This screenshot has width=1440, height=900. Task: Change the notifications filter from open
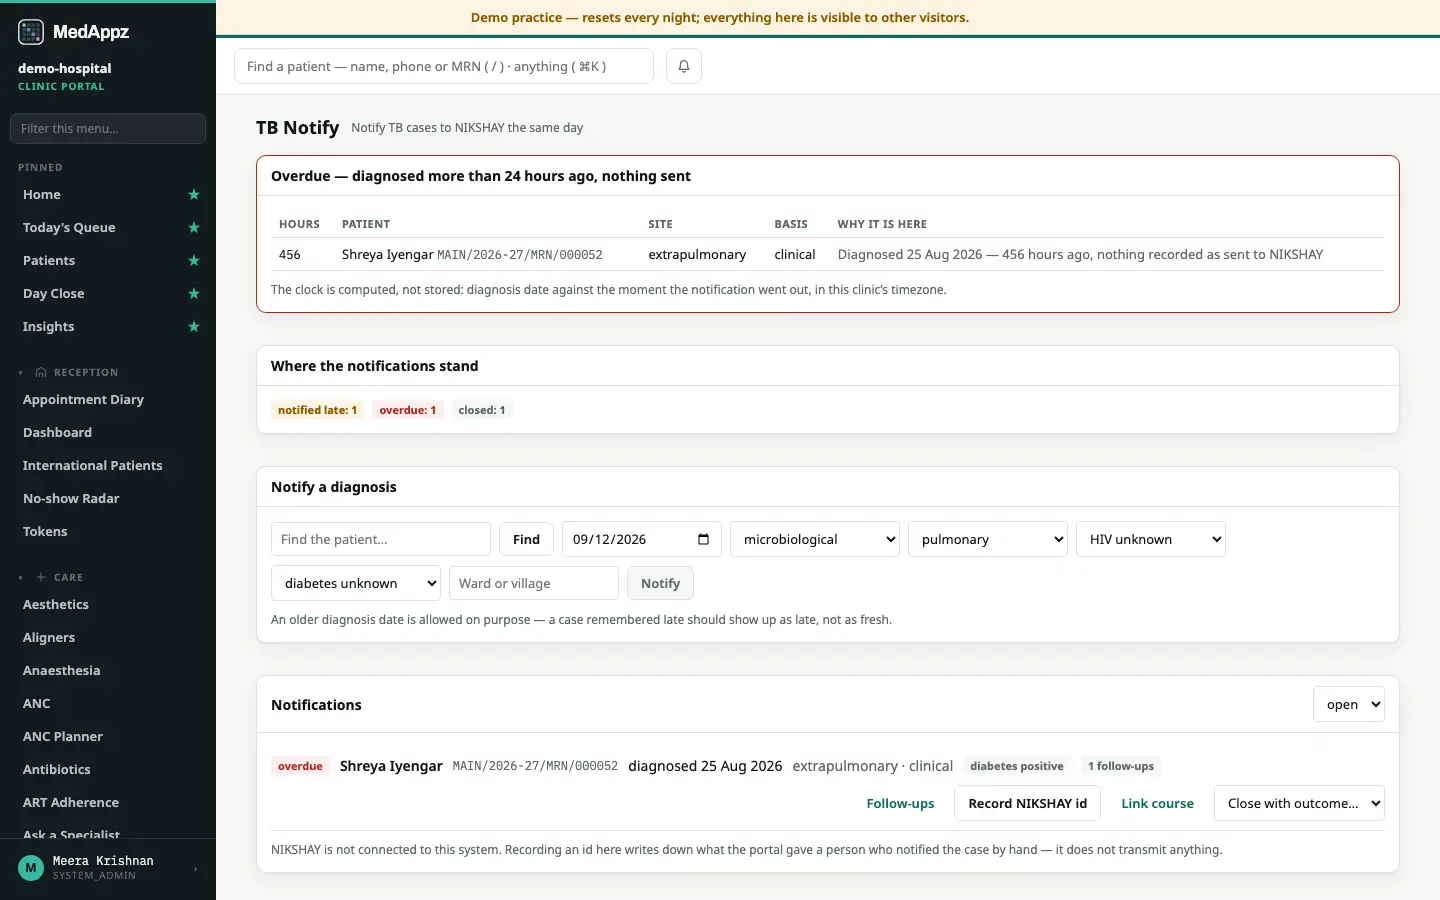click(1349, 704)
